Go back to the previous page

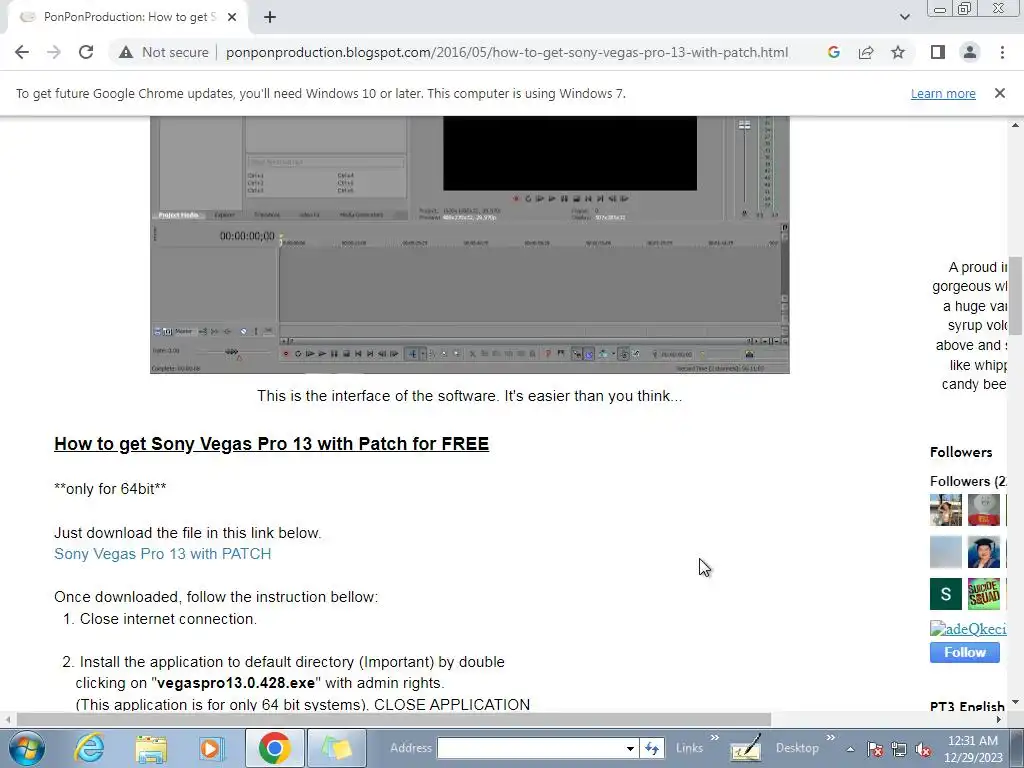[22, 52]
